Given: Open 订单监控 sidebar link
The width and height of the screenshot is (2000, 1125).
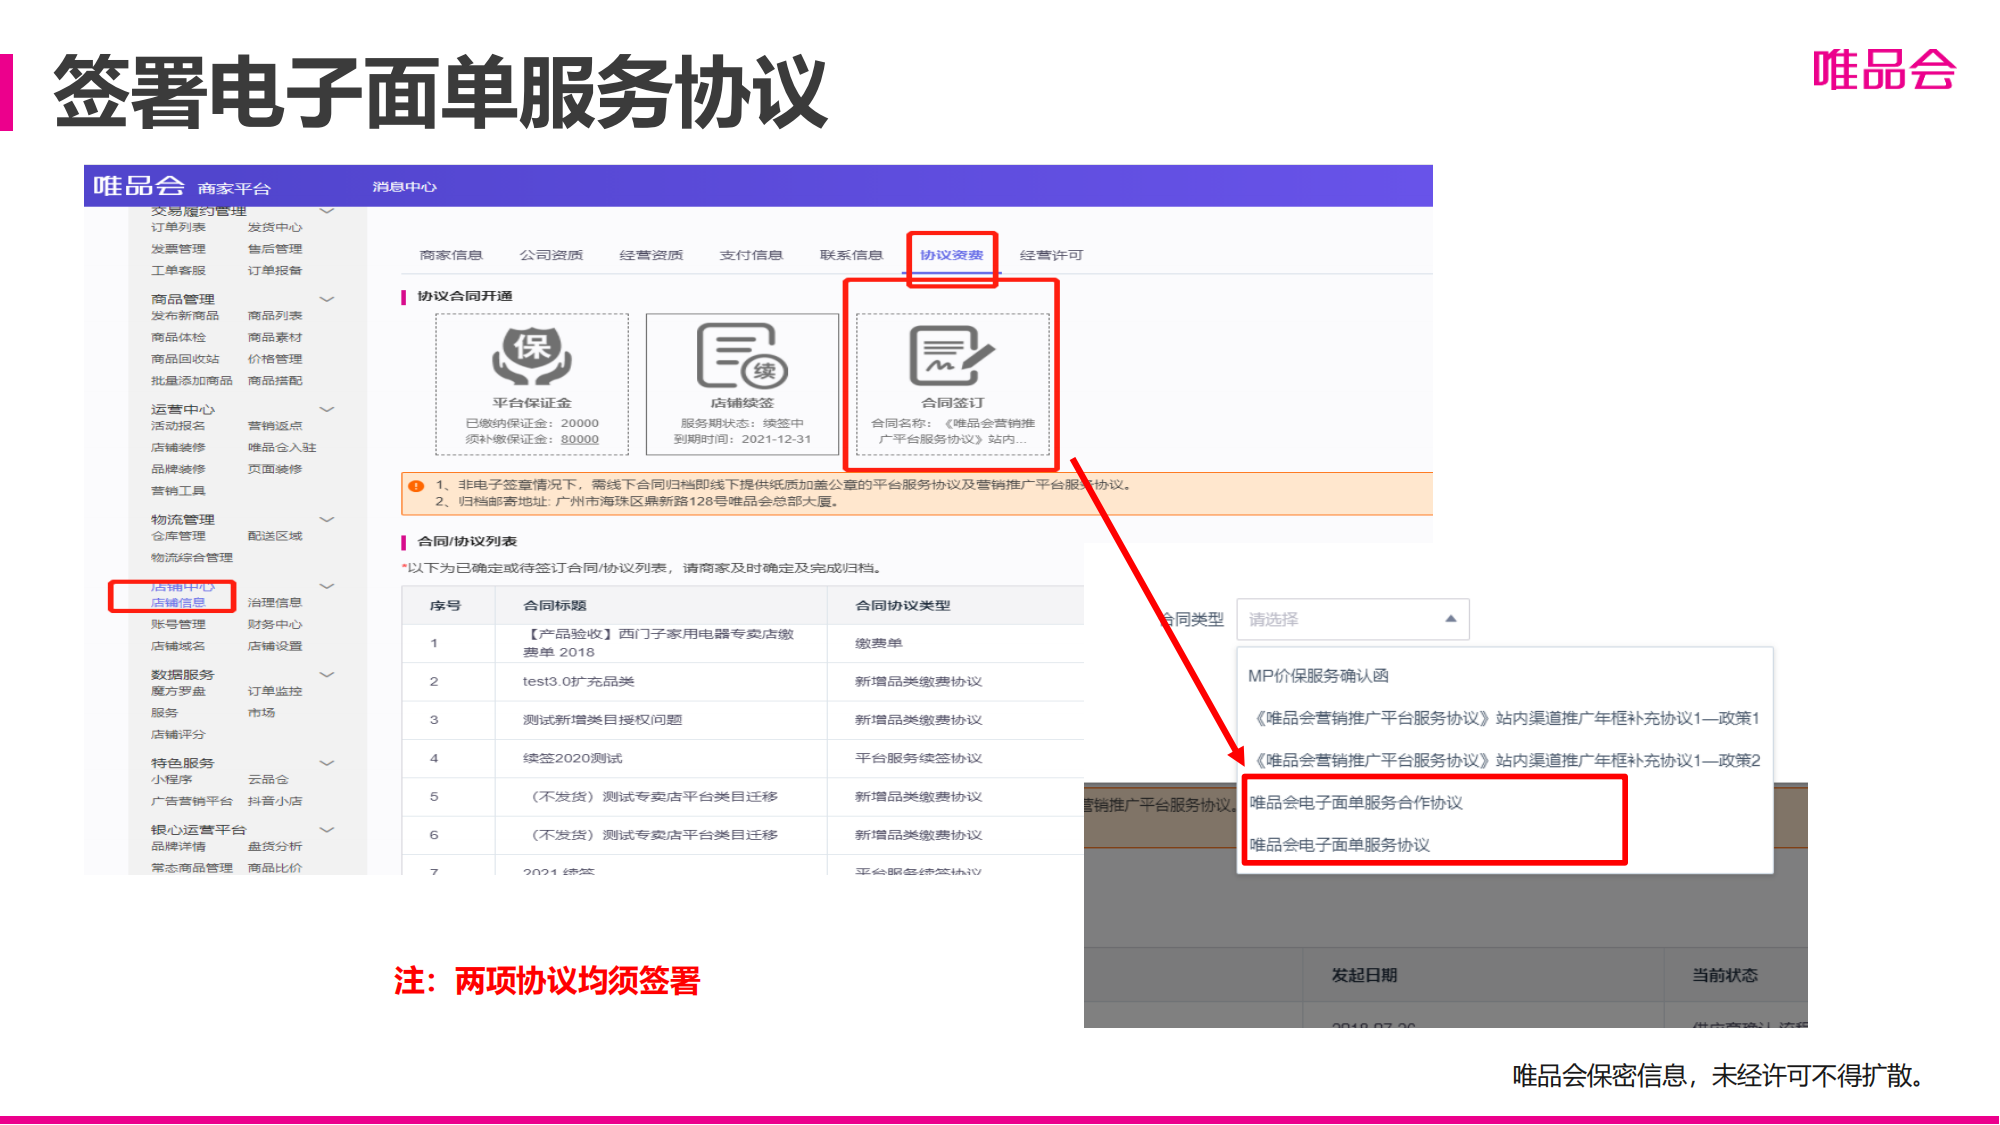Looking at the screenshot, I should pyautogui.click(x=275, y=691).
